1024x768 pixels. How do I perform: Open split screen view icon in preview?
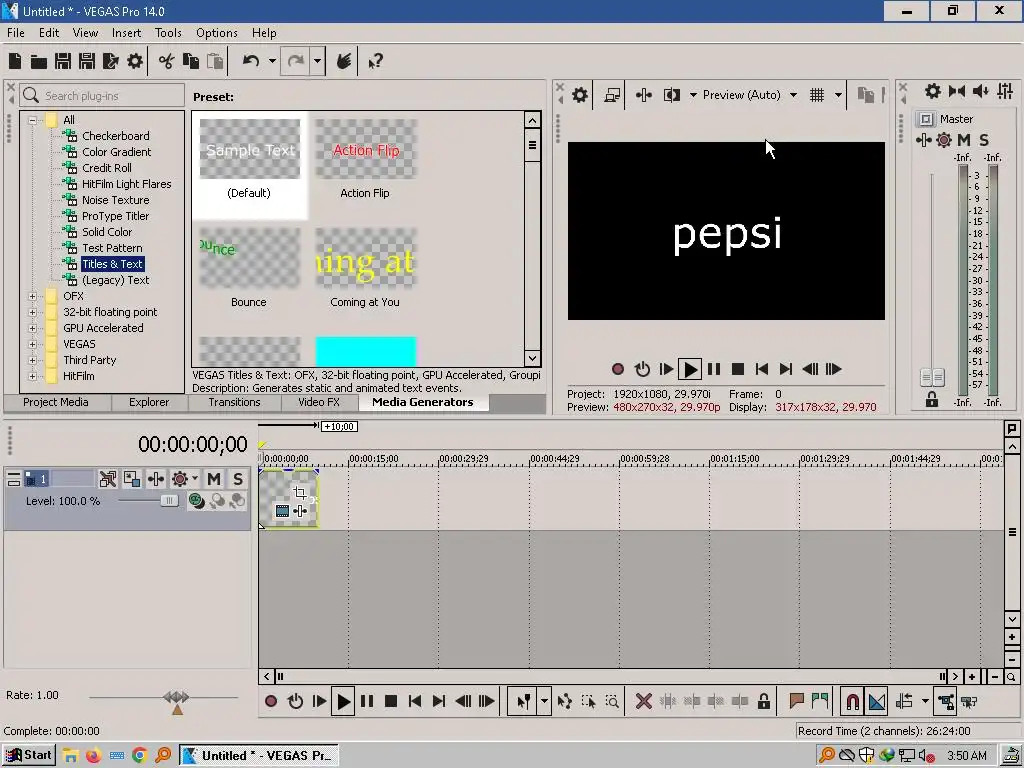671,95
